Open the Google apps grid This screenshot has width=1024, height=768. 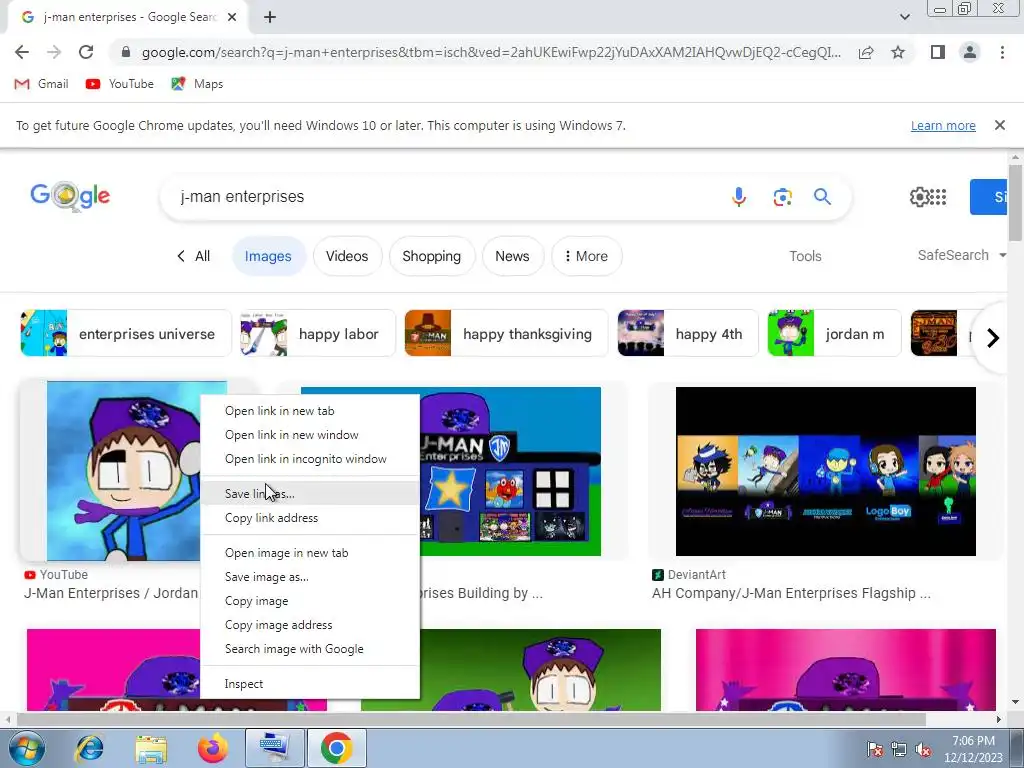coord(938,197)
